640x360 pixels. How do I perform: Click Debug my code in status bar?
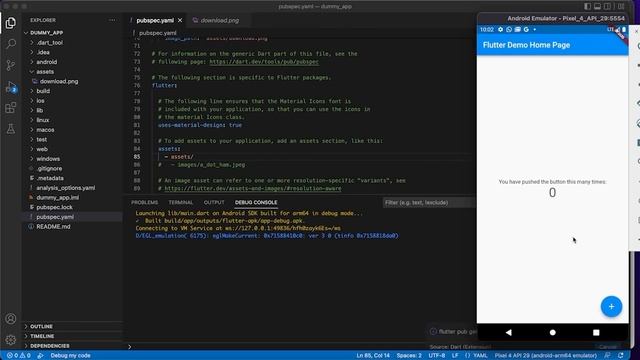click(x=70, y=356)
